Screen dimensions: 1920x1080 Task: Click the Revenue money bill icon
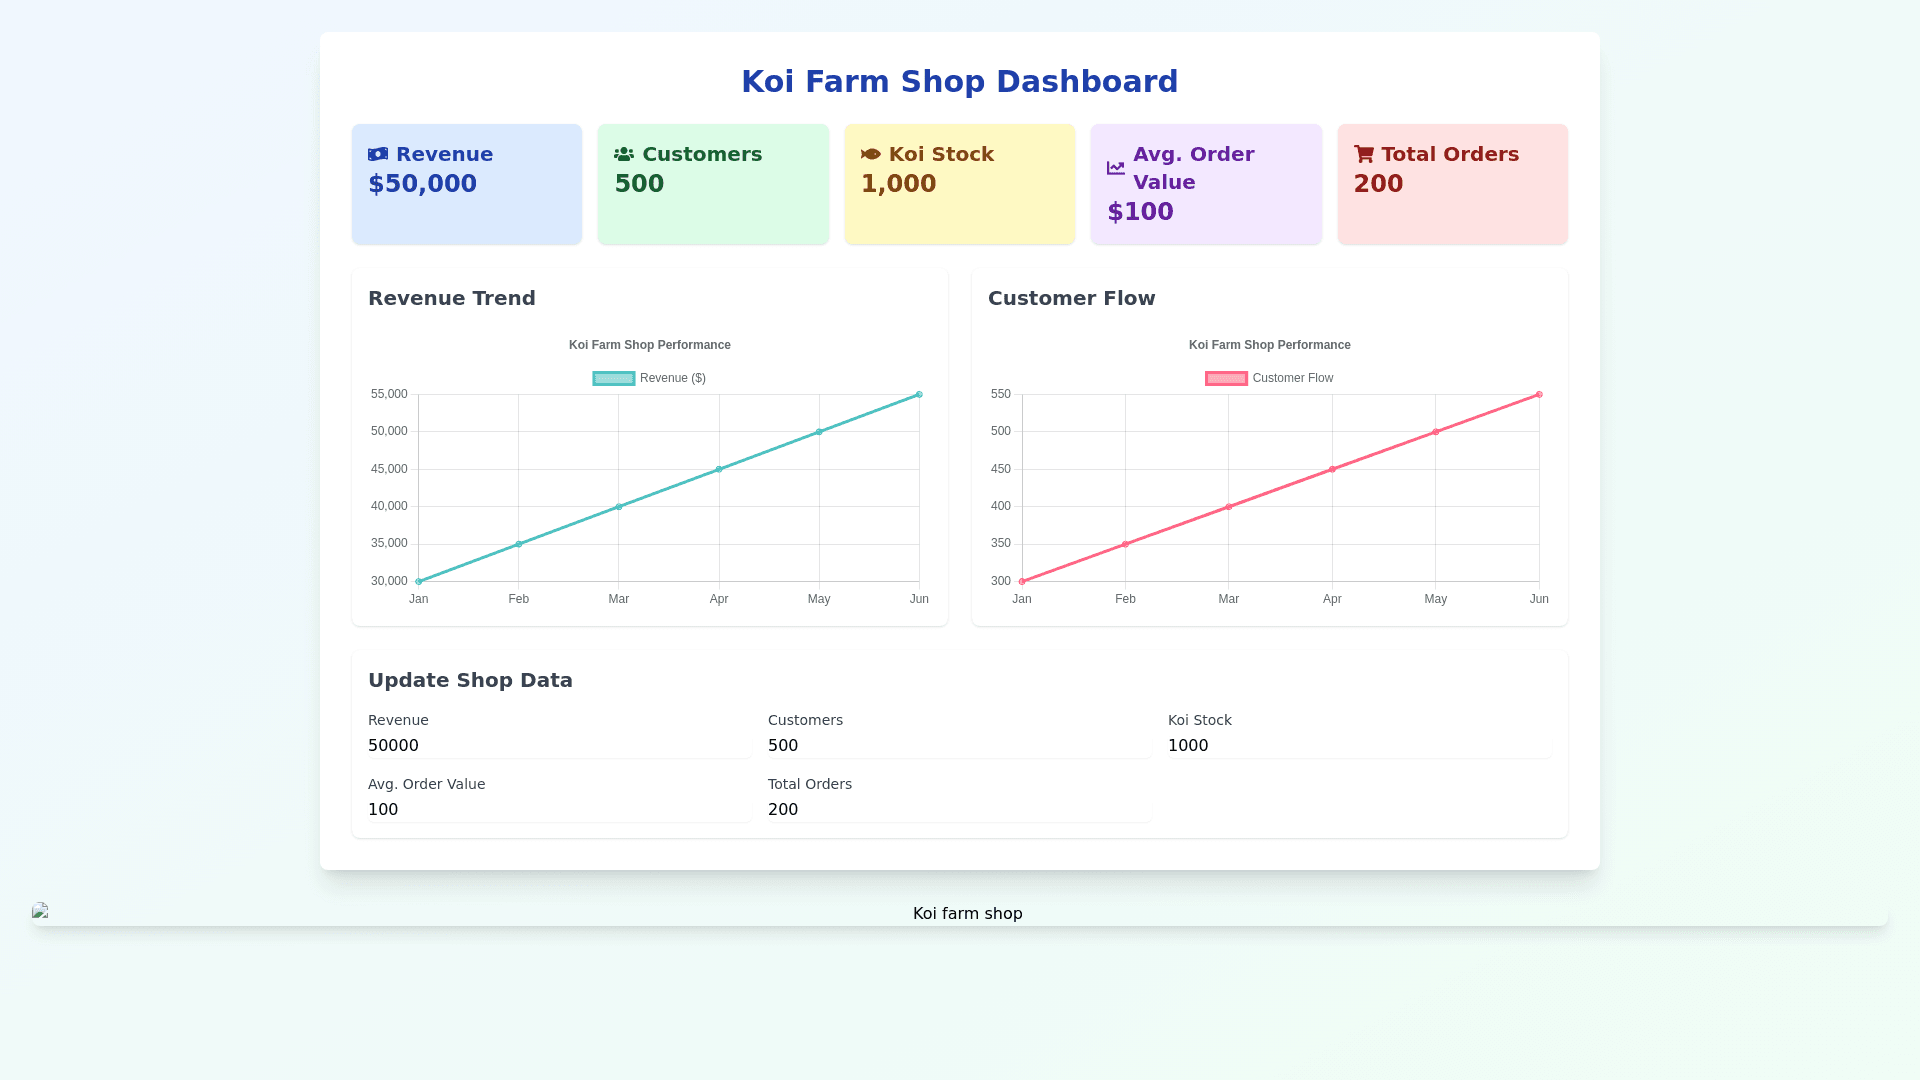tap(378, 154)
